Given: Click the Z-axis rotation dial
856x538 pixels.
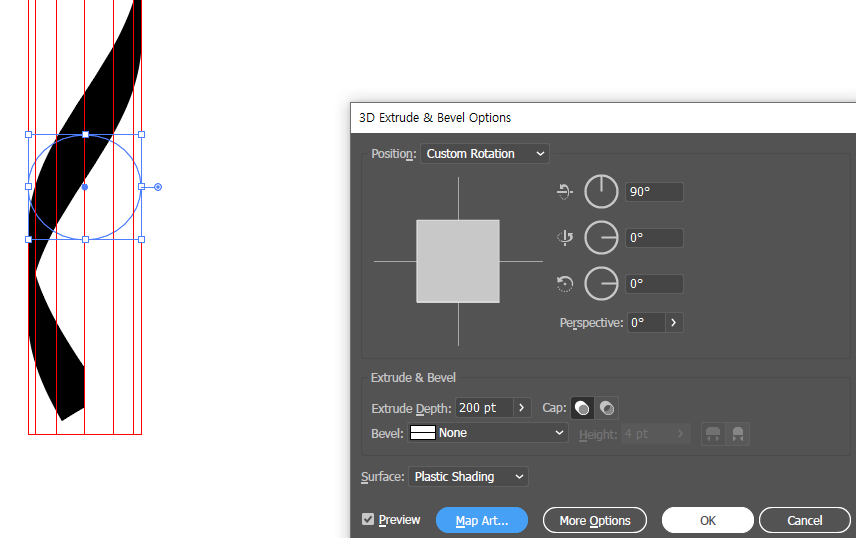Looking at the screenshot, I should coord(601,283).
